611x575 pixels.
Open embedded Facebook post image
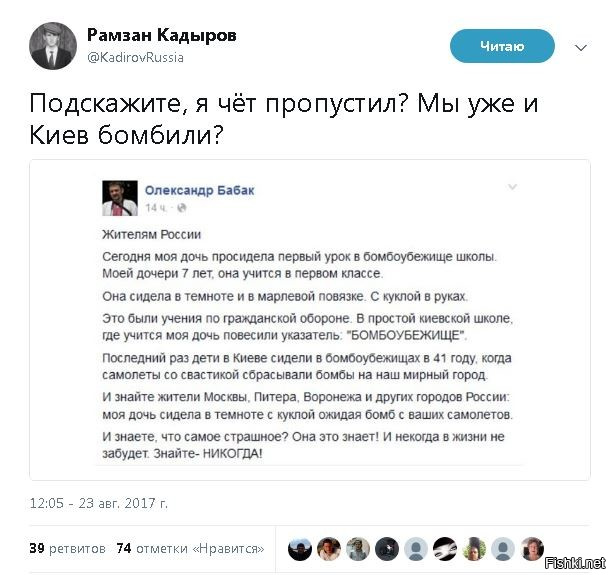[x=310, y=320]
